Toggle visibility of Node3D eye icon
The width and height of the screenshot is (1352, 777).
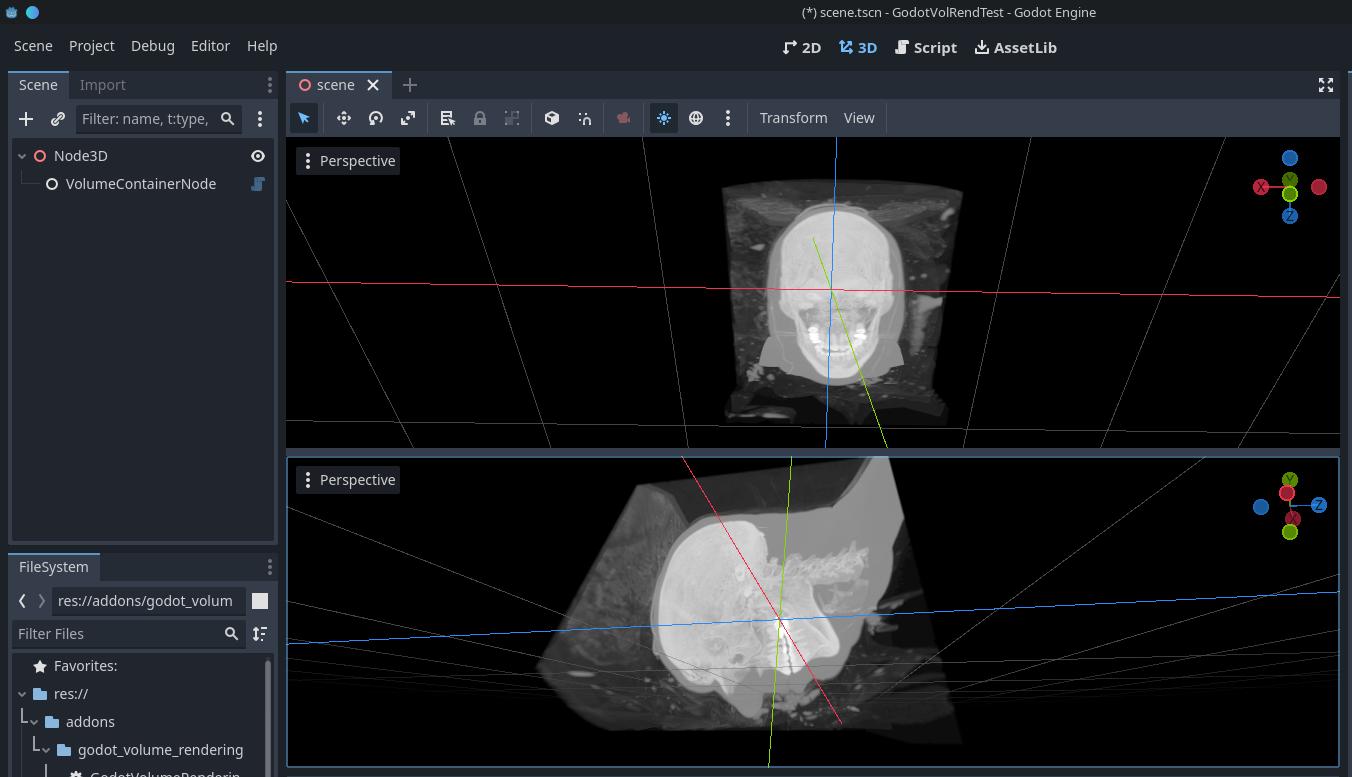click(258, 156)
